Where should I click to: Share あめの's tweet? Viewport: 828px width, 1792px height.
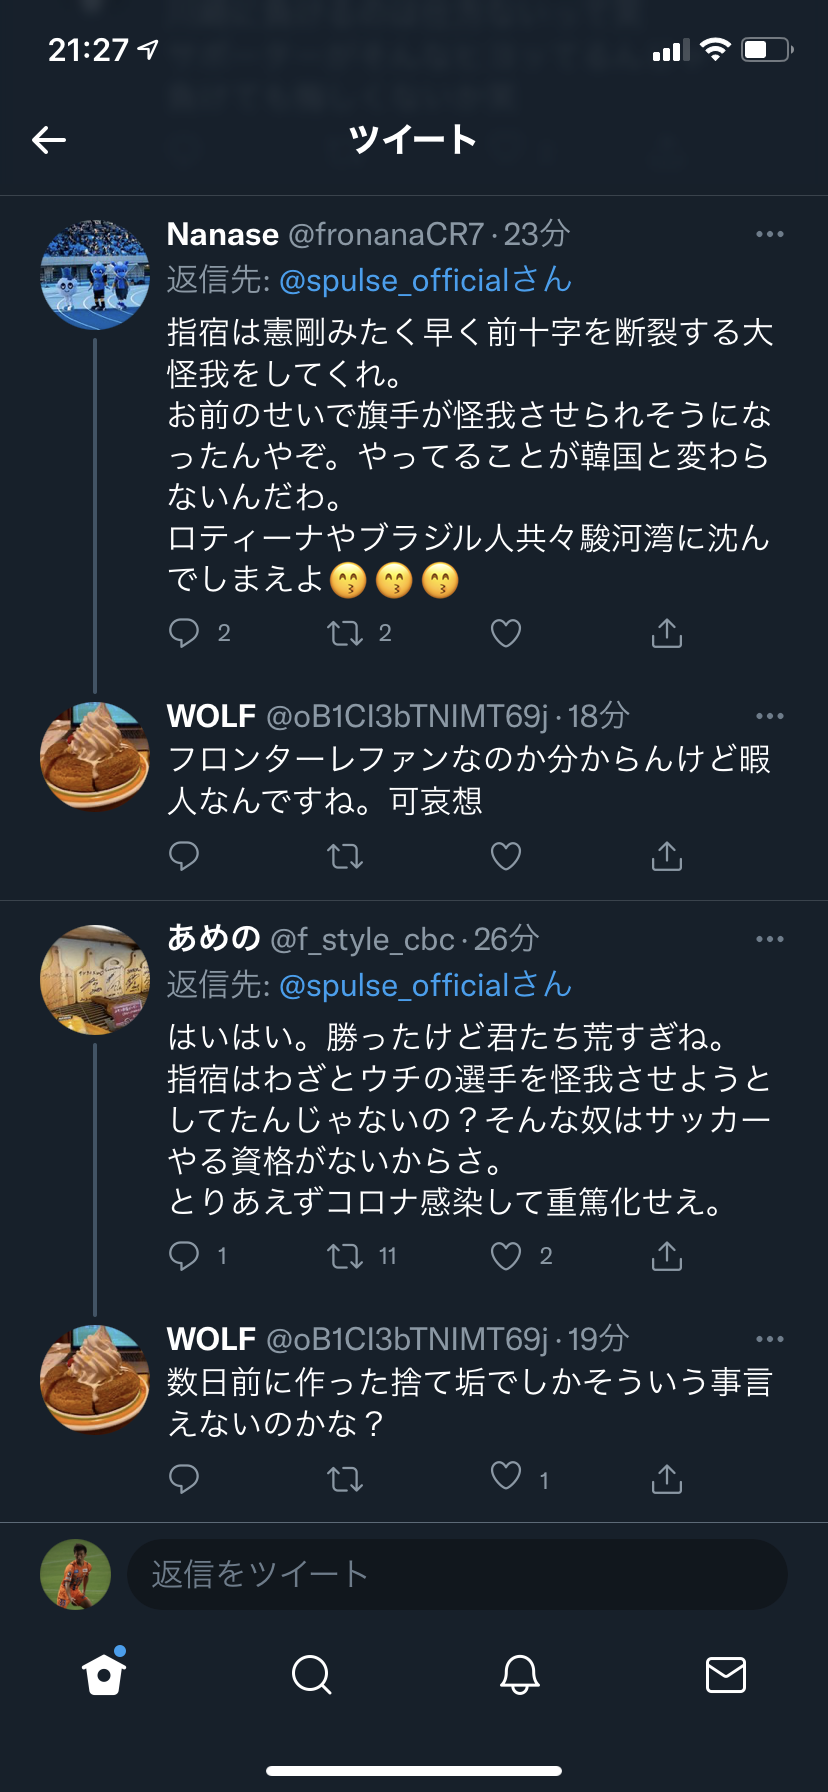tap(666, 1256)
